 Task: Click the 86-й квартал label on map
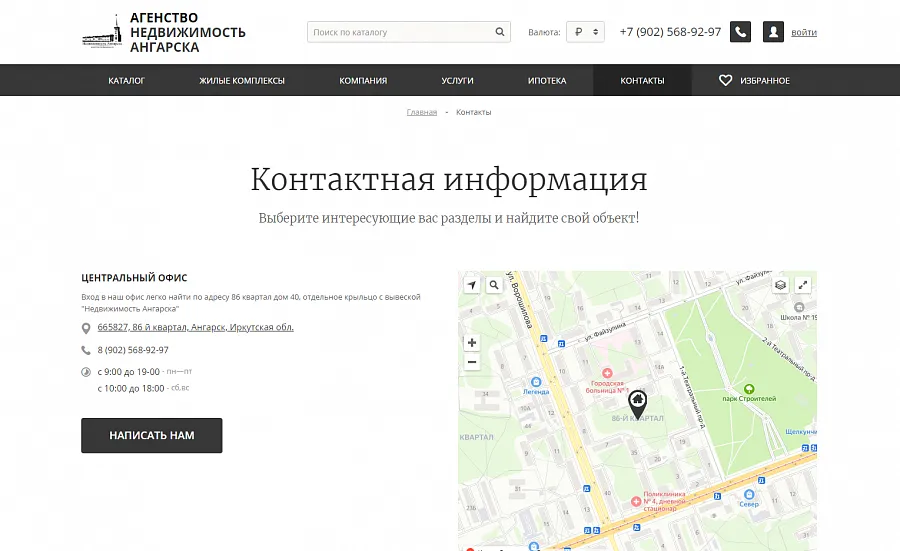pos(638,418)
